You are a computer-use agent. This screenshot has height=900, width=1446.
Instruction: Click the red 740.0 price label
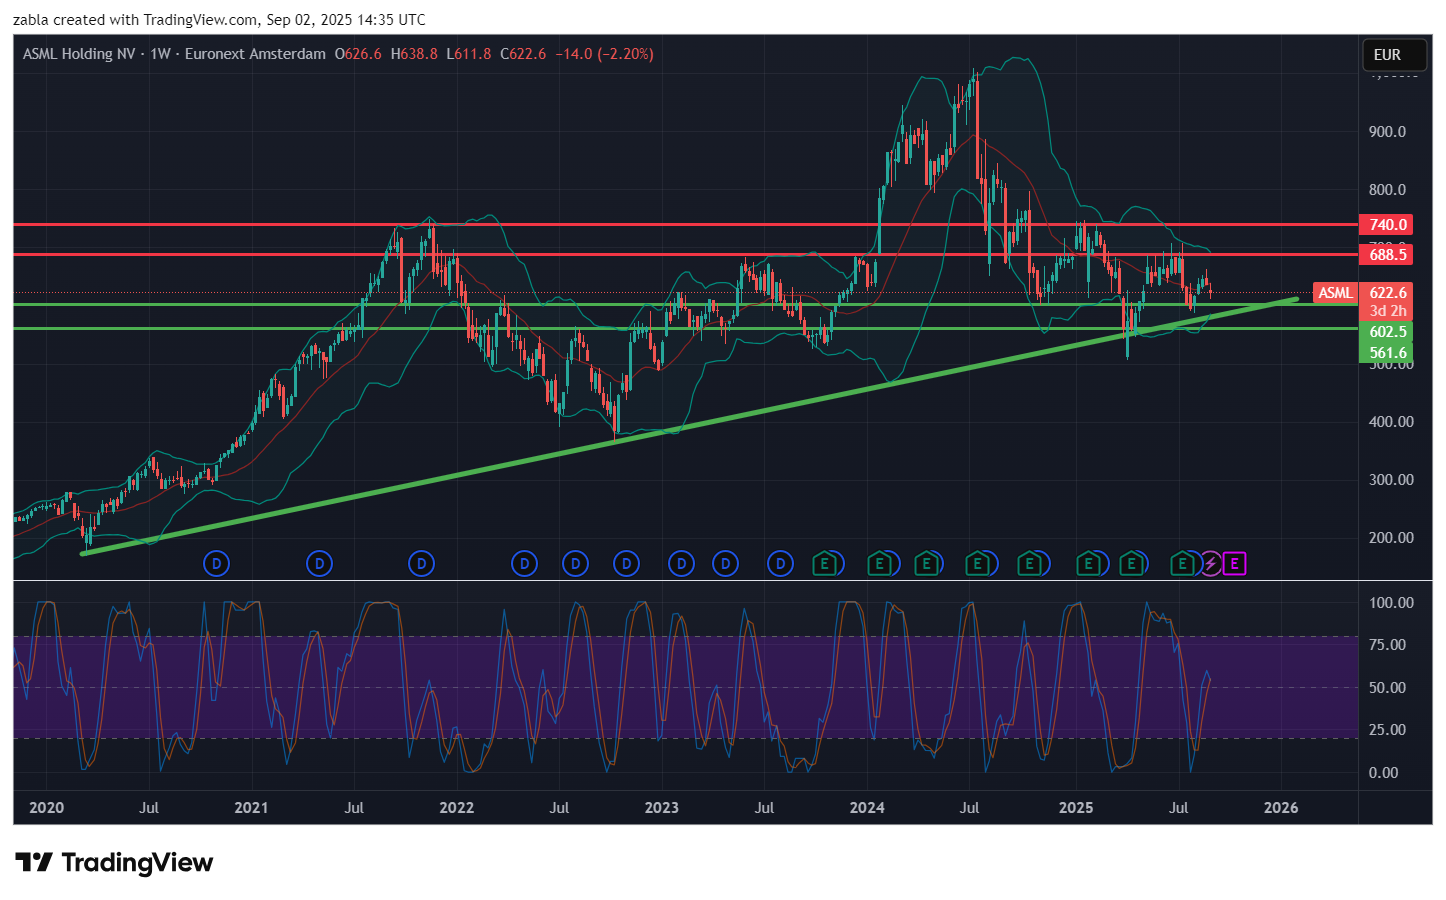coord(1386,225)
